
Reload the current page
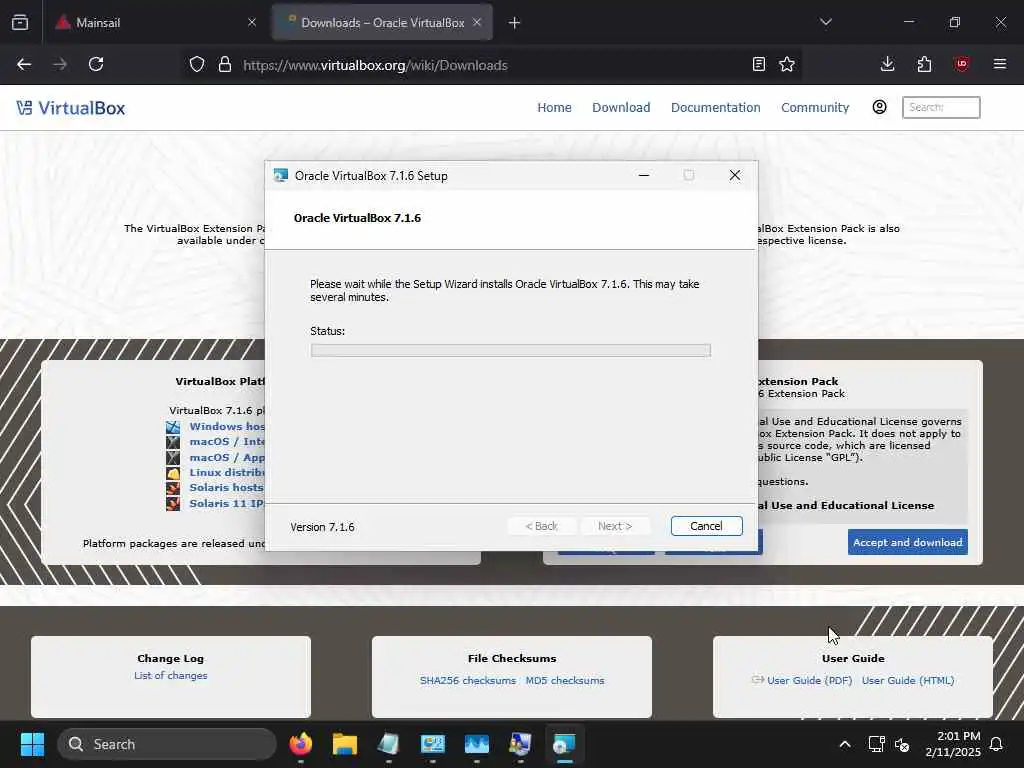point(96,65)
